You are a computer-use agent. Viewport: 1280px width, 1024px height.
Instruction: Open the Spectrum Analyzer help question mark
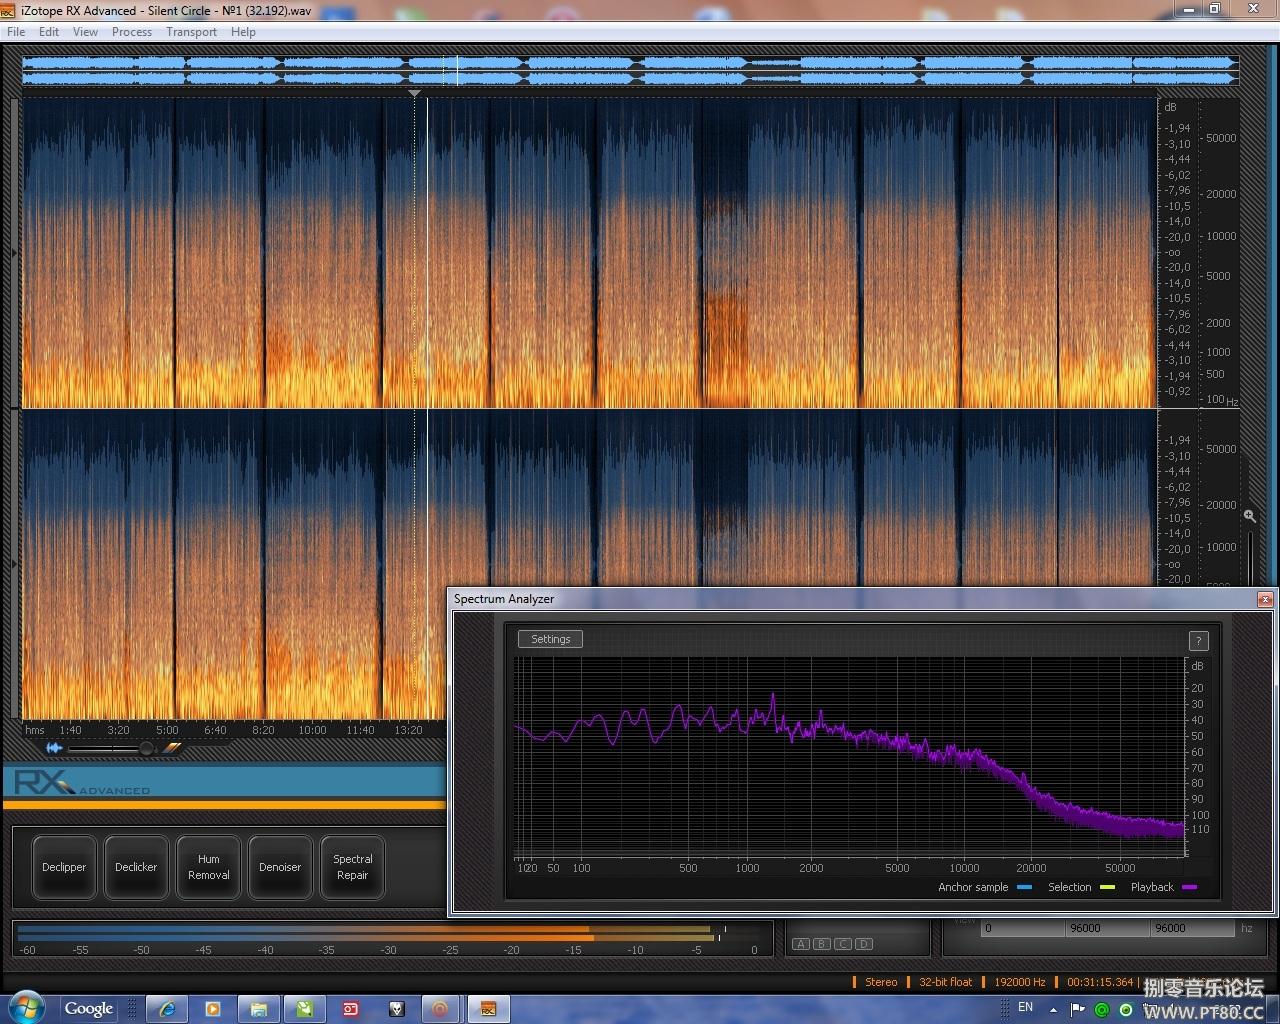[x=1198, y=641]
